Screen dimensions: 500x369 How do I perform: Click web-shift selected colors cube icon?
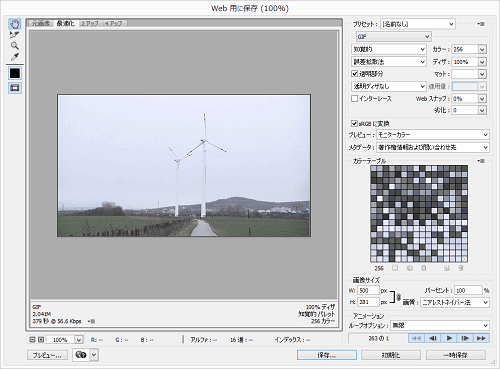pyautogui.click(x=410, y=268)
